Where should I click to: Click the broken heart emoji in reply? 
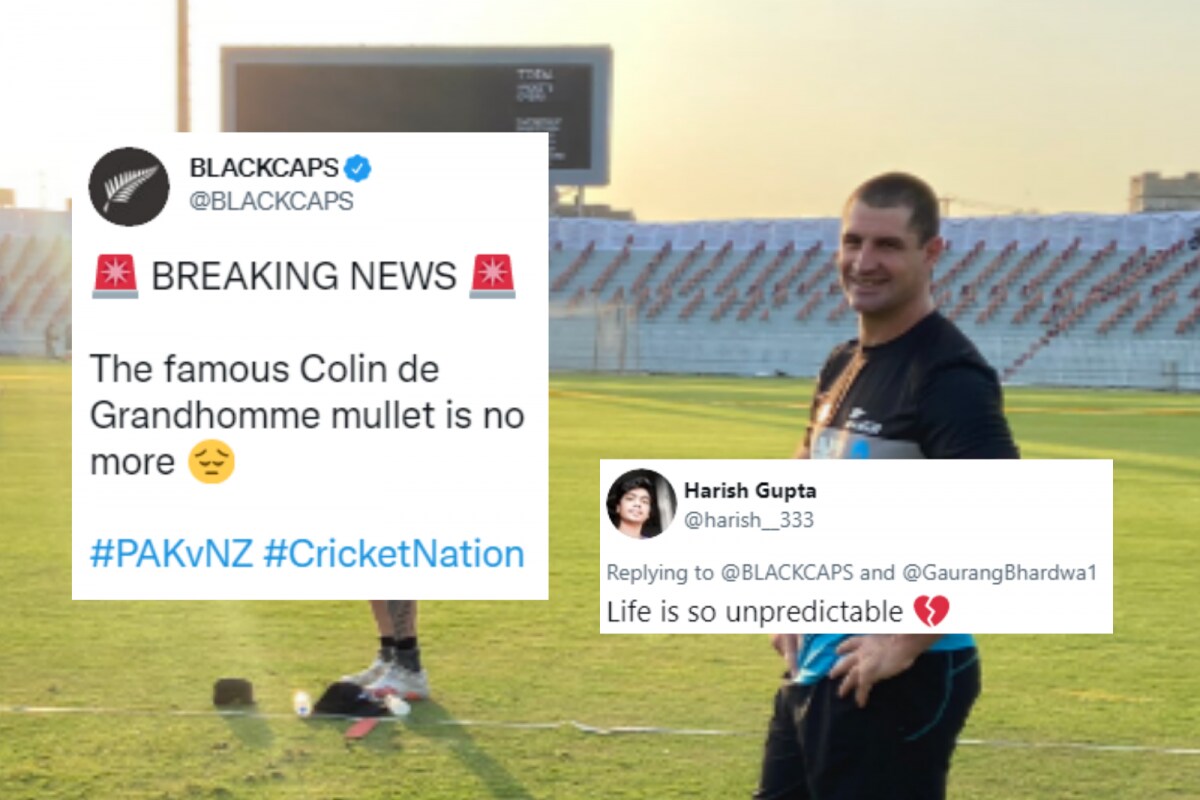tap(931, 611)
